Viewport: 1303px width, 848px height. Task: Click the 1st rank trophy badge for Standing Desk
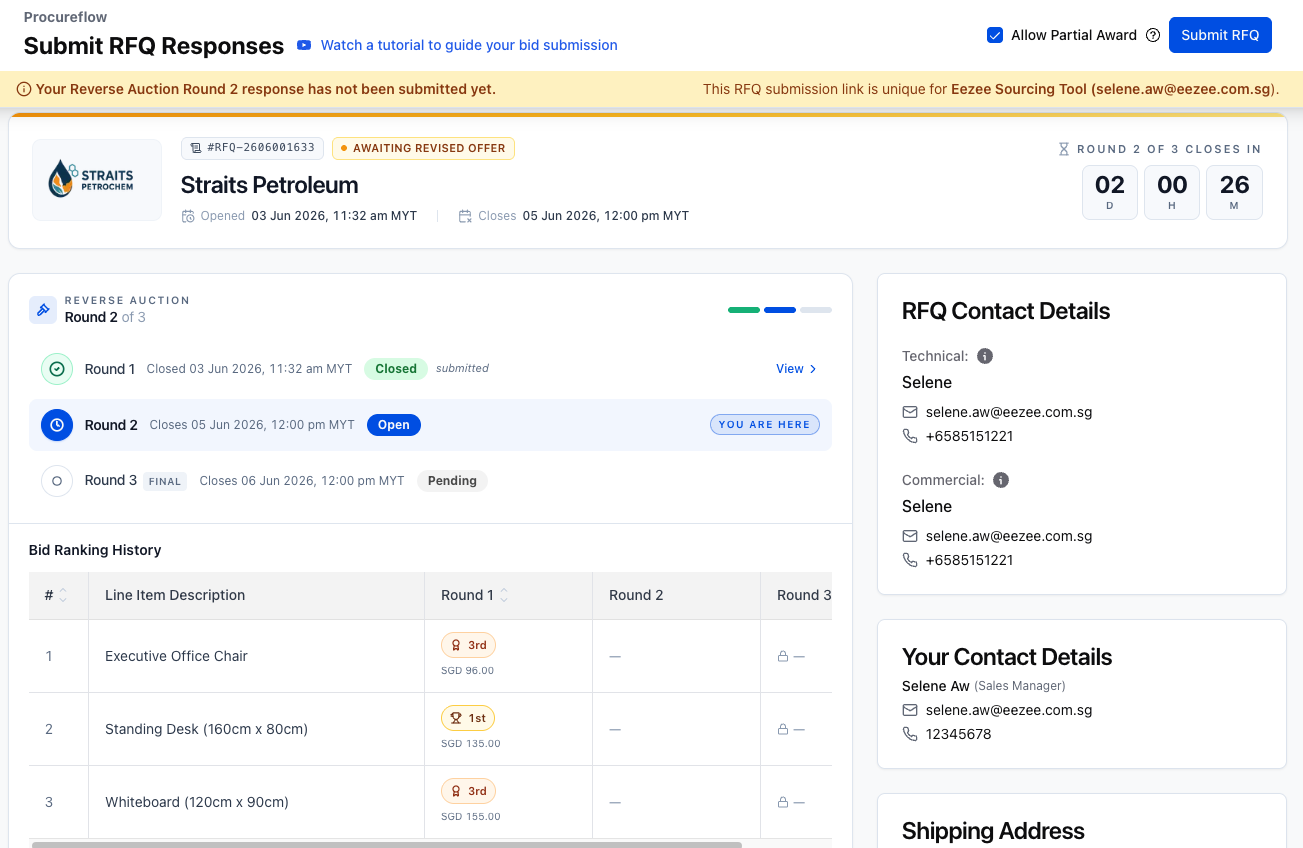point(468,718)
